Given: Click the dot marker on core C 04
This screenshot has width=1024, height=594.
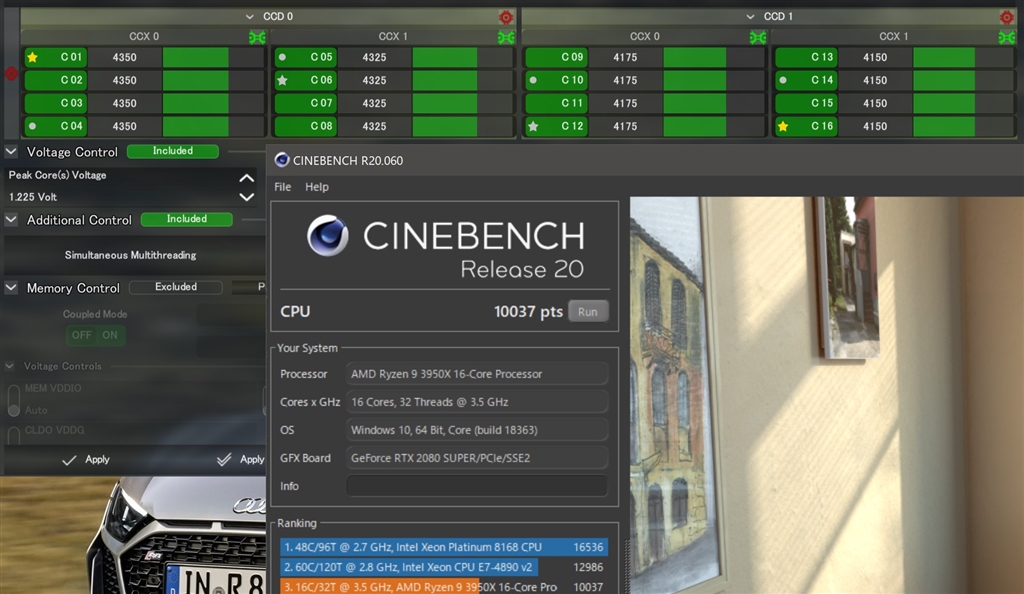Looking at the screenshot, I should 32,126.
